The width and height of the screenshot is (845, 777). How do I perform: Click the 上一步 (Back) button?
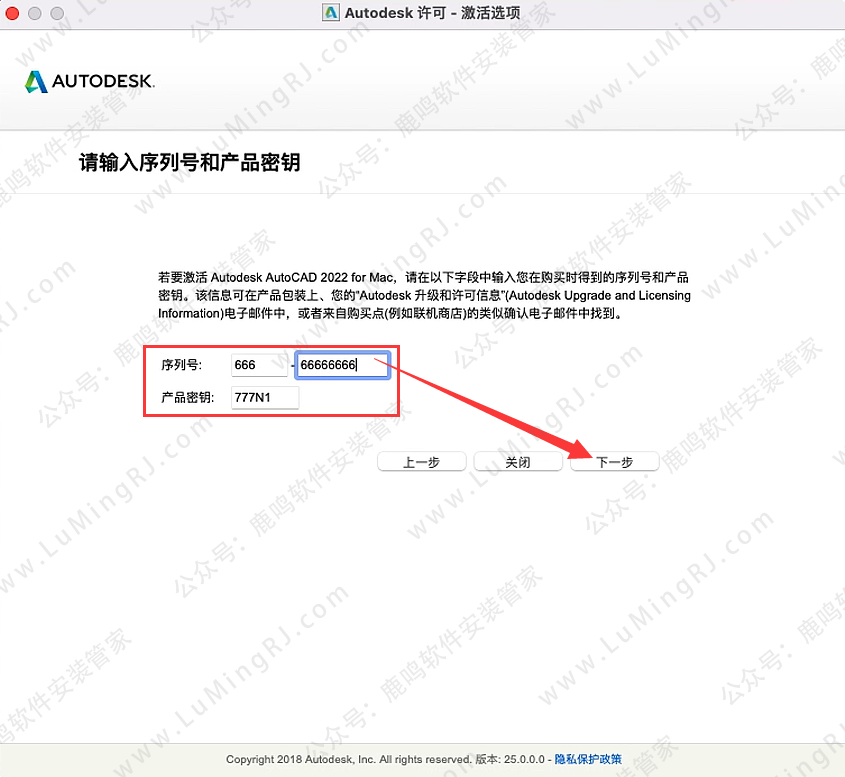coord(421,462)
